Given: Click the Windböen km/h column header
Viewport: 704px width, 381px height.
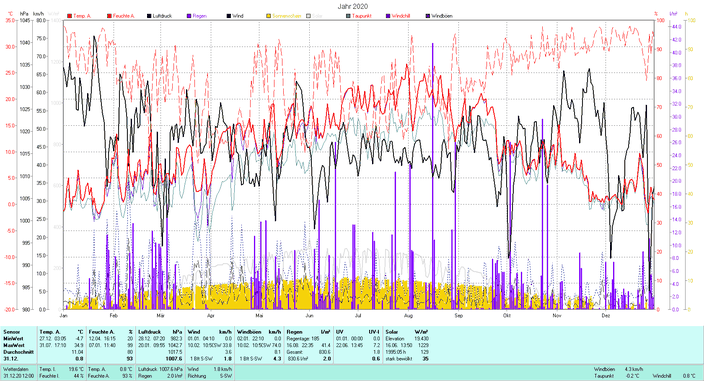Looking at the screenshot, I should coord(259,332).
